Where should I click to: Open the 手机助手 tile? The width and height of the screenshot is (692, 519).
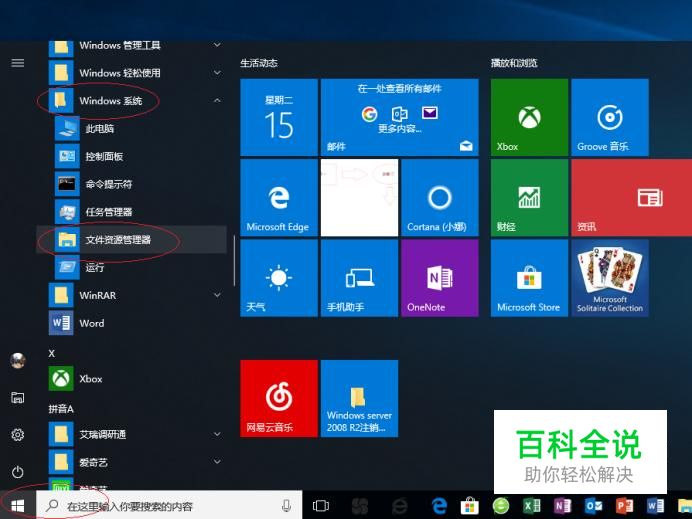[x=359, y=278]
